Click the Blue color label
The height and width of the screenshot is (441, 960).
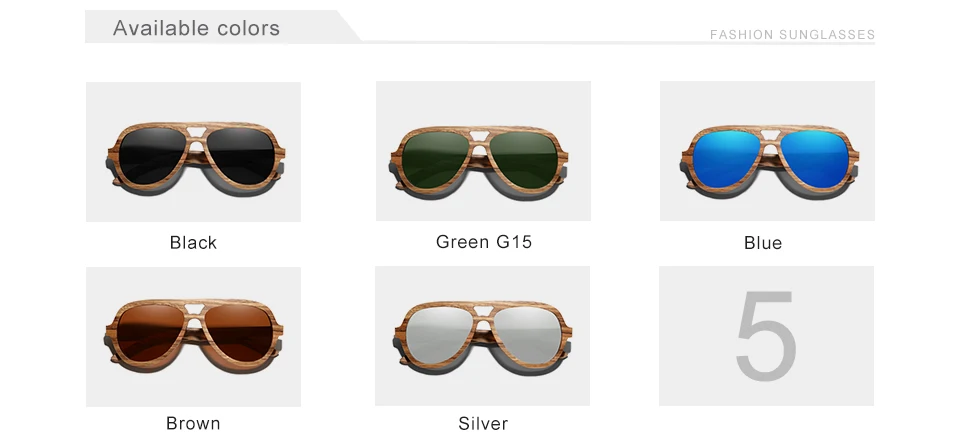tap(763, 243)
